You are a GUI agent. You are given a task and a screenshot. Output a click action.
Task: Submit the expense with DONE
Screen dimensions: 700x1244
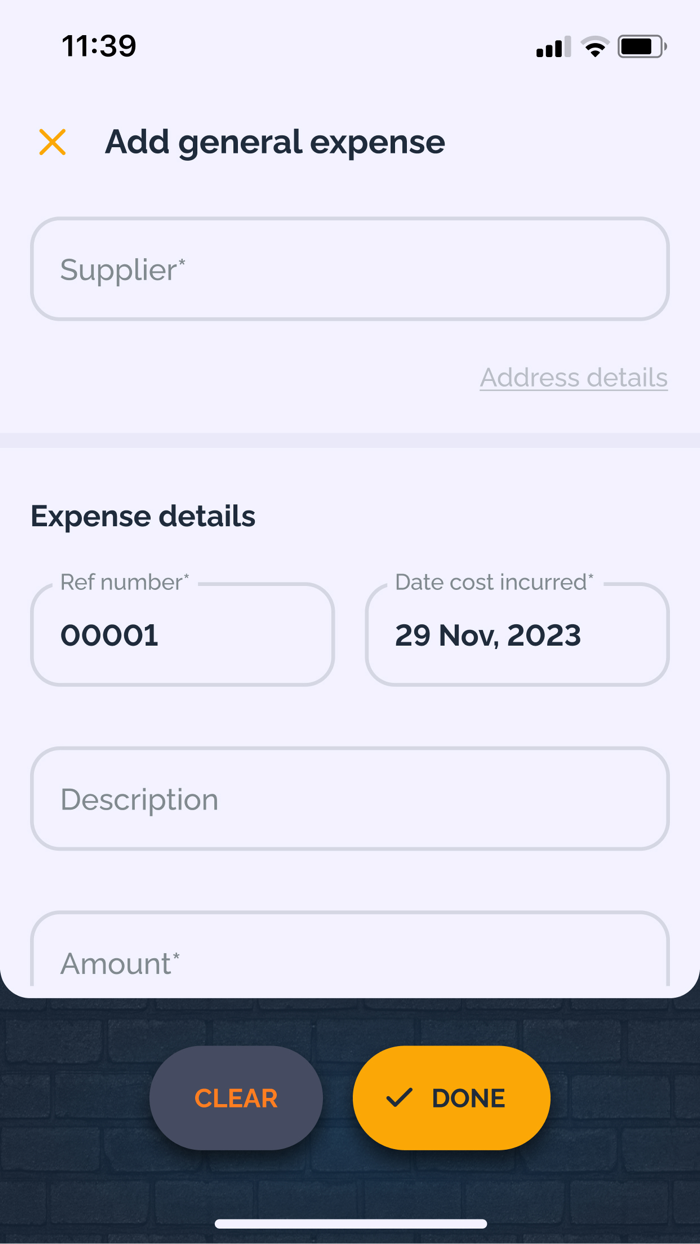(451, 1097)
